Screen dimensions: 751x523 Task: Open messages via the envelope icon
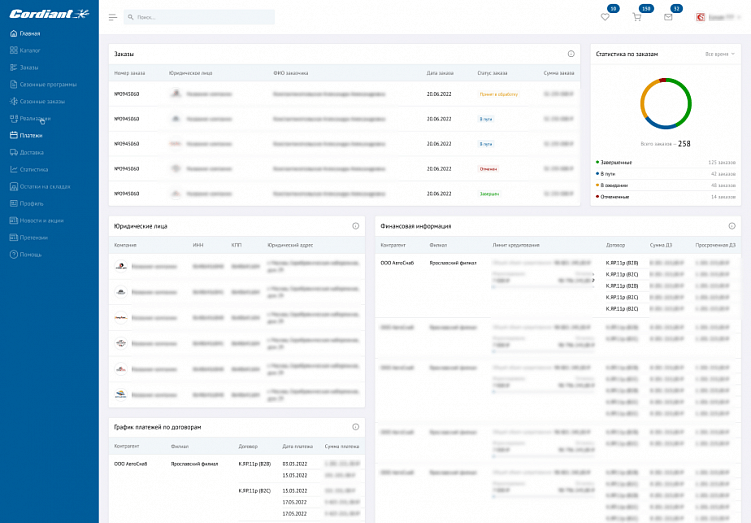[x=668, y=17]
